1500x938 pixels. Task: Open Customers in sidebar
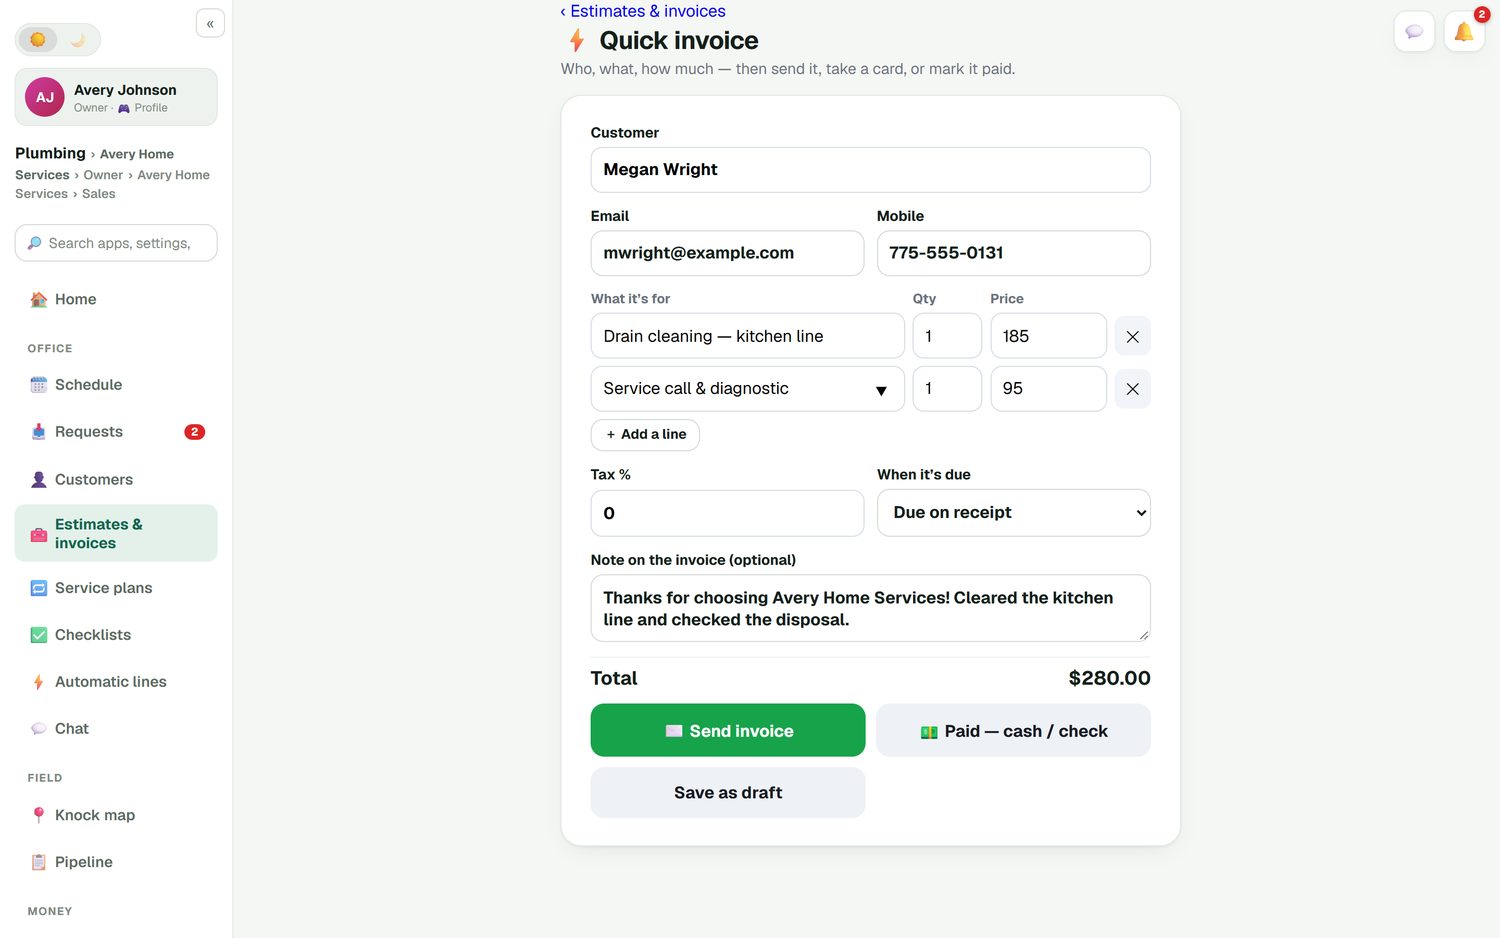116,479
